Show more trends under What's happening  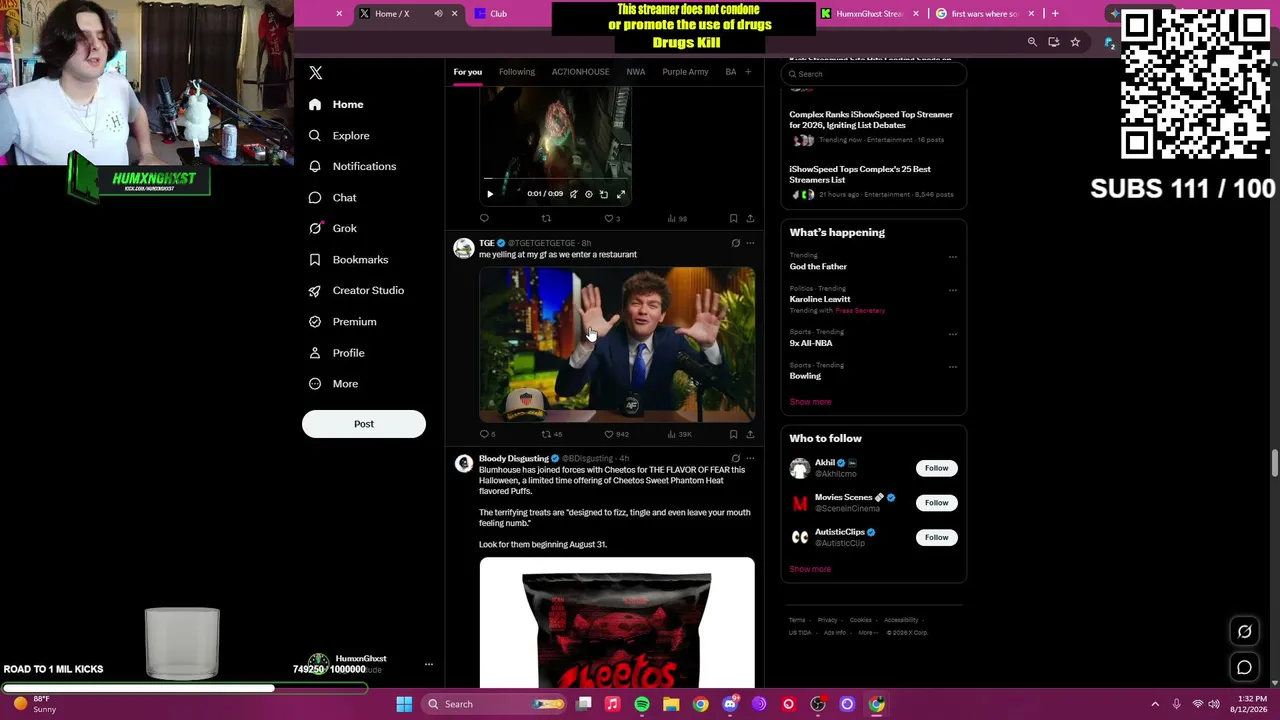click(810, 402)
